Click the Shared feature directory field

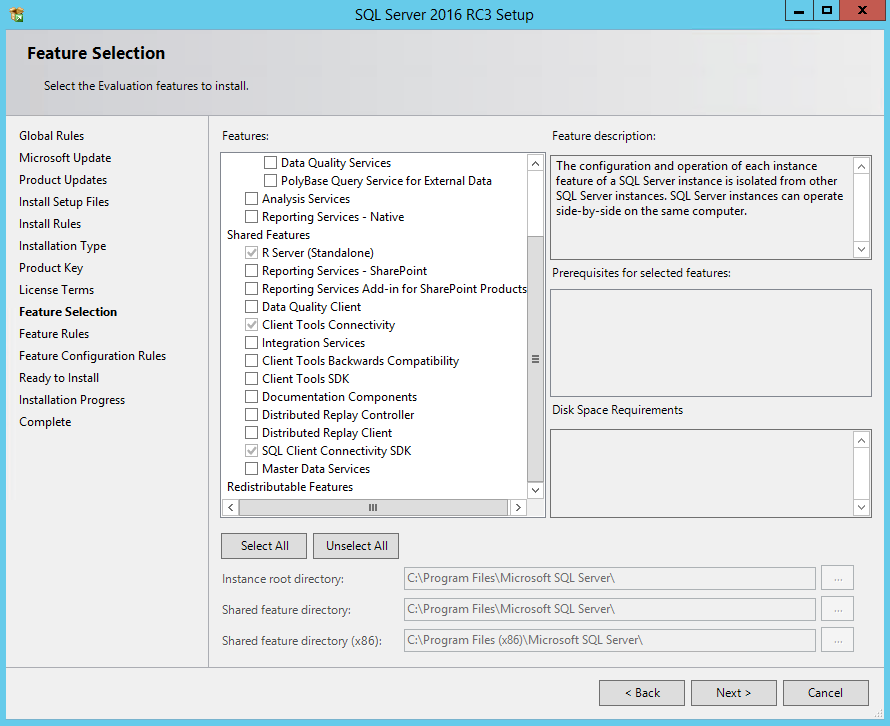pos(610,609)
